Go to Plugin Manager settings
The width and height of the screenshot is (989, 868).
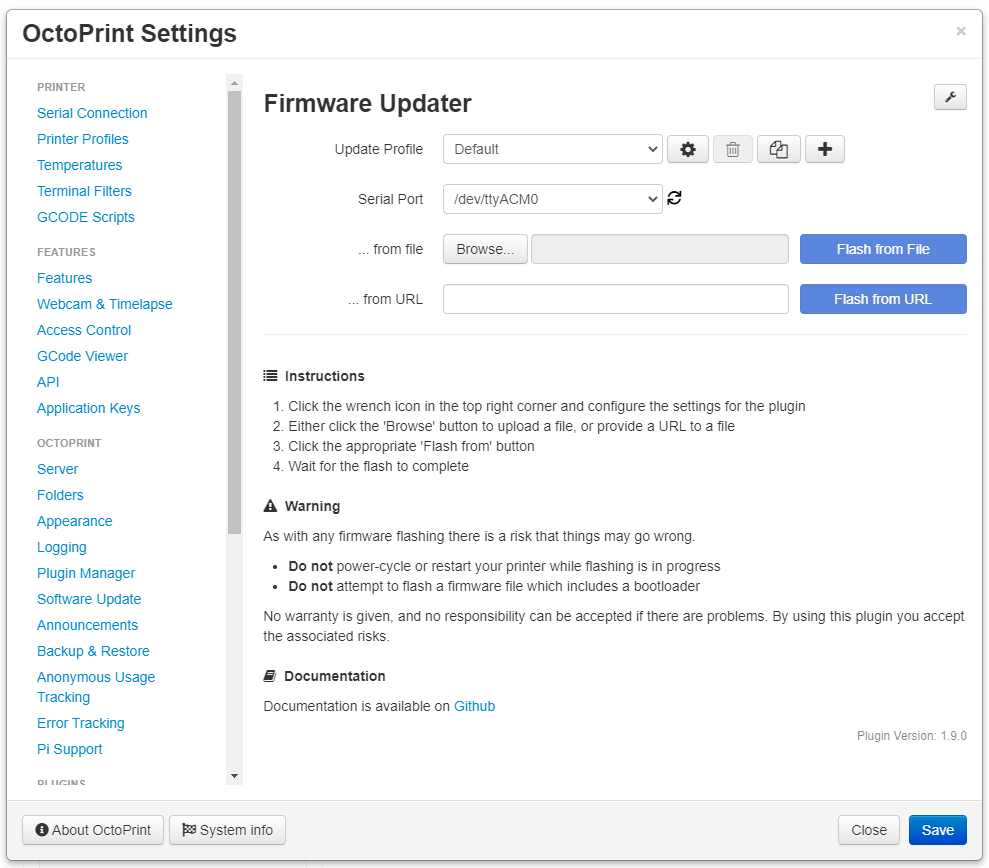click(x=85, y=573)
